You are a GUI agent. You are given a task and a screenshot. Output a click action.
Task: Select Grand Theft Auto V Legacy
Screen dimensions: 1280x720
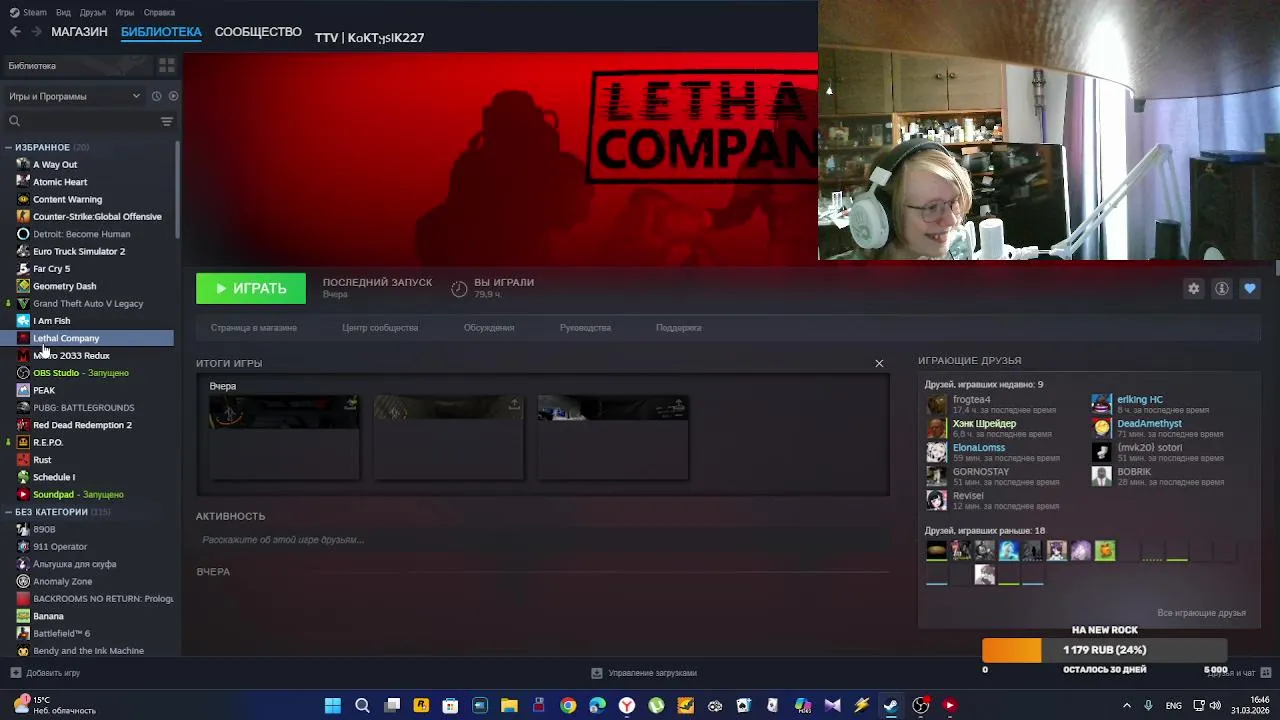(x=88, y=303)
